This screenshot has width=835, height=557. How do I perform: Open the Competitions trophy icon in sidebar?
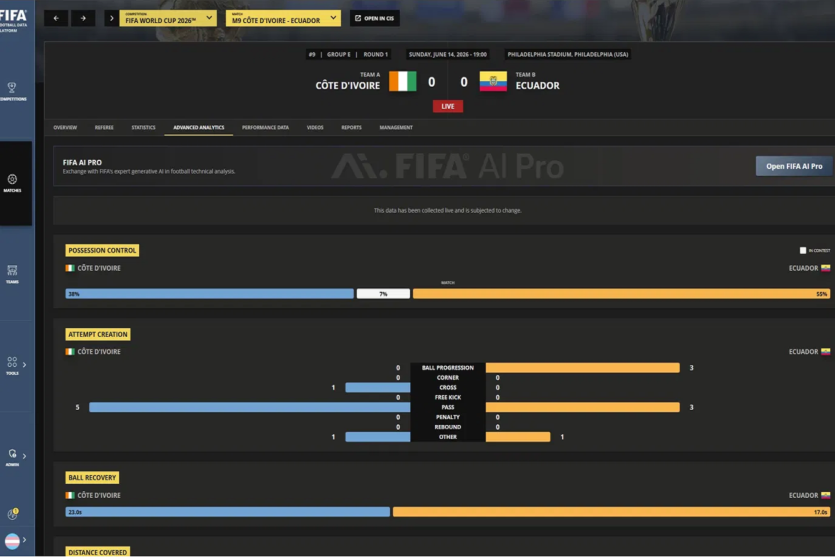point(12,87)
